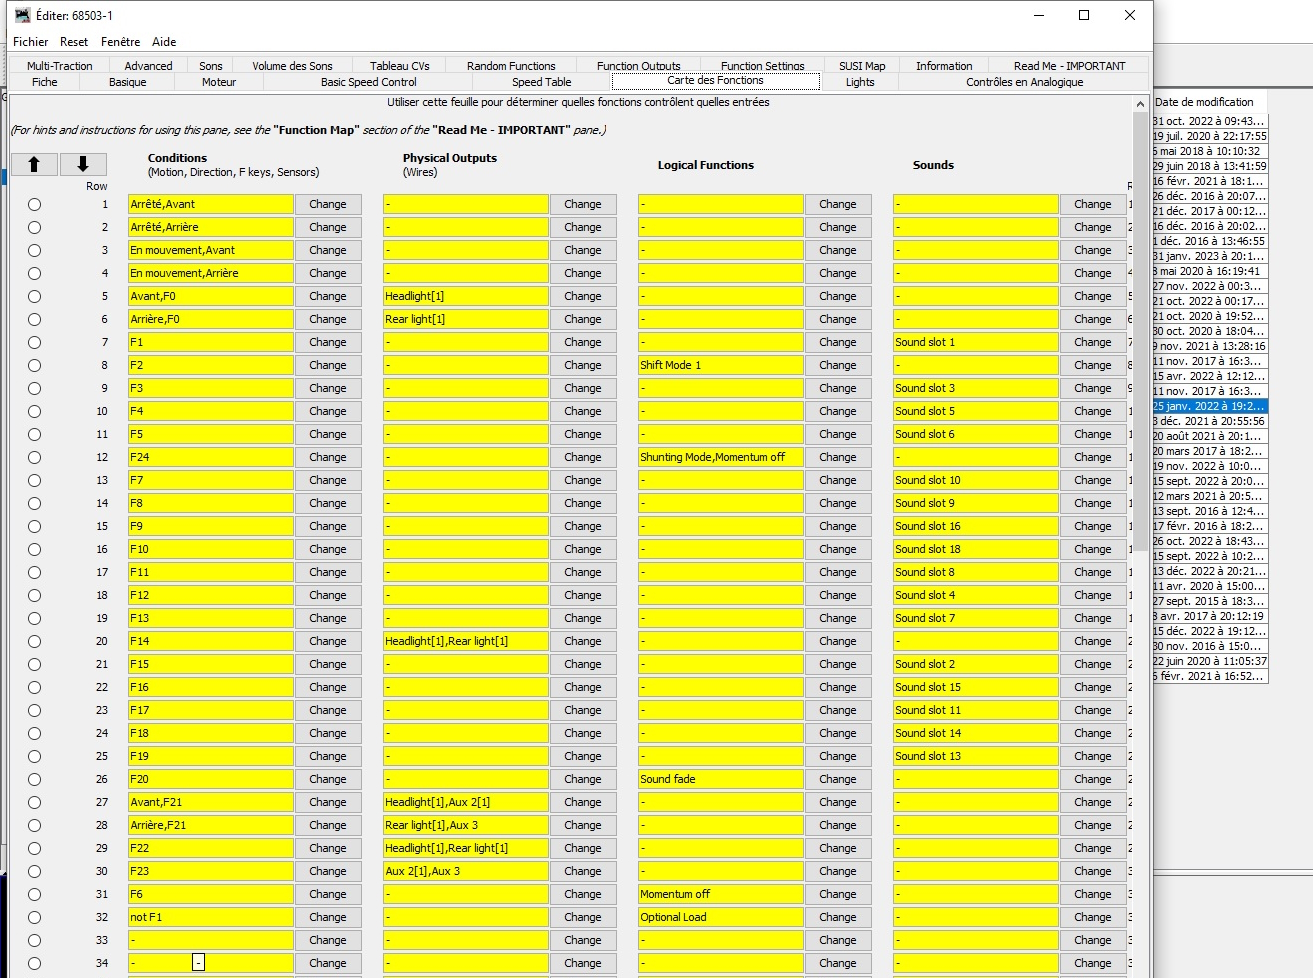Select the radio button for row 27

[35, 802]
